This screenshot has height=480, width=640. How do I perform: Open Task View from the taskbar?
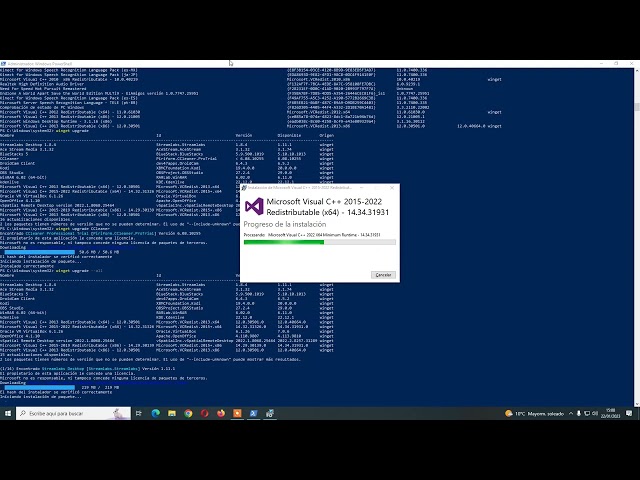pos(139,413)
